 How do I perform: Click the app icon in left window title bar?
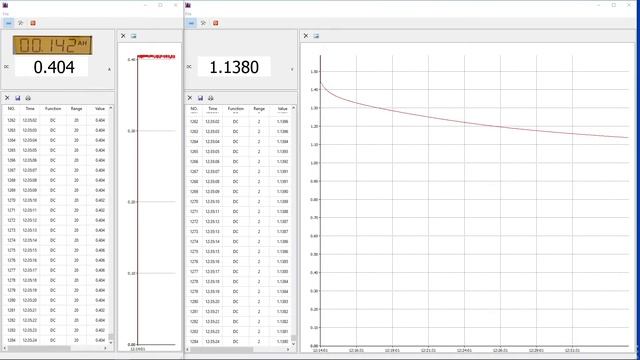pos(5,5)
